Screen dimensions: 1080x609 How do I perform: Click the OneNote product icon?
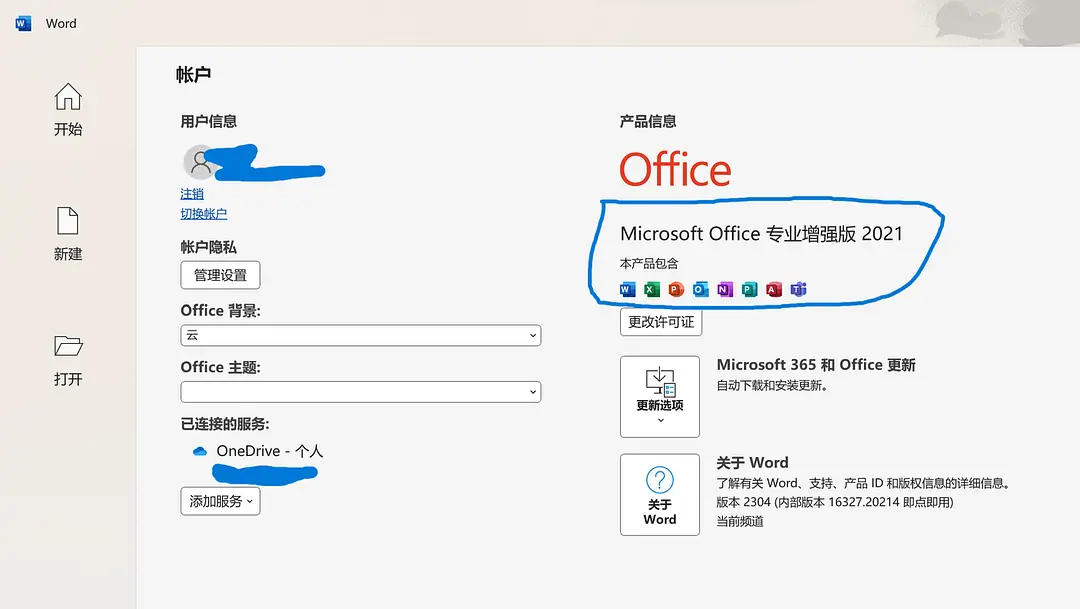click(725, 289)
